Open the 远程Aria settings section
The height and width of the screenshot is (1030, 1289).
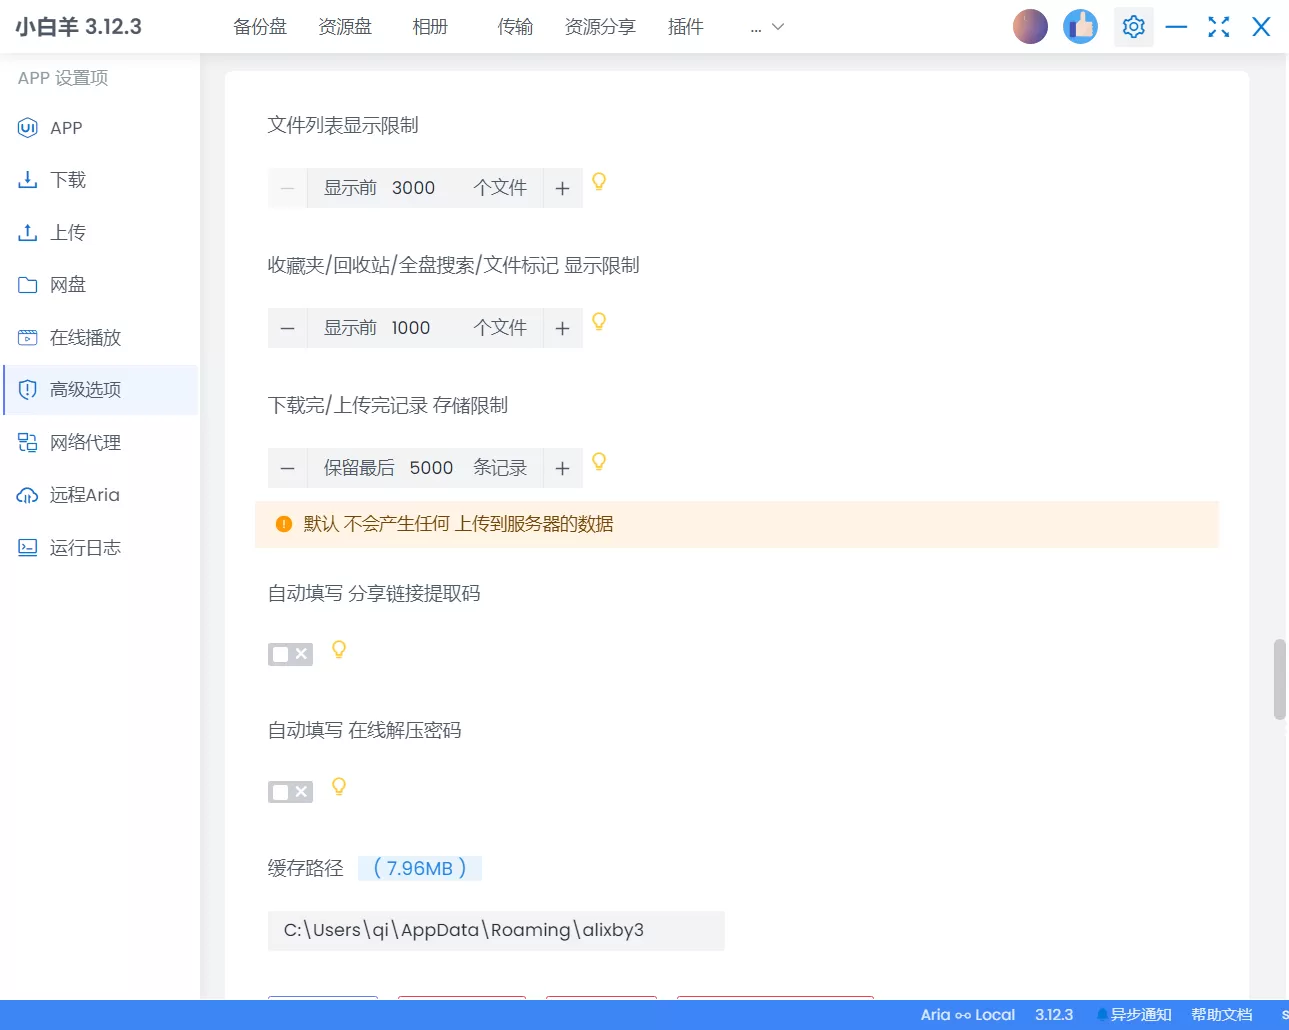(x=84, y=495)
